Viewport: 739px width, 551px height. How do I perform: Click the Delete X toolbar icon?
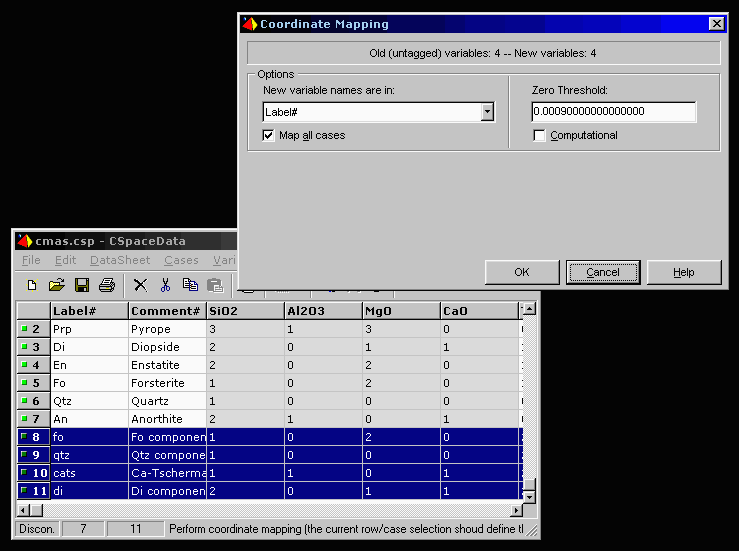click(x=140, y=285)
